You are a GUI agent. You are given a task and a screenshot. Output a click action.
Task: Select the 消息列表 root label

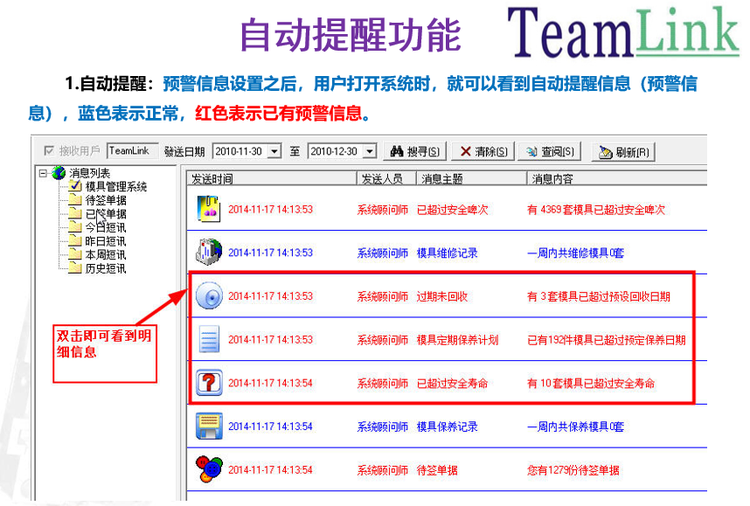89,173
